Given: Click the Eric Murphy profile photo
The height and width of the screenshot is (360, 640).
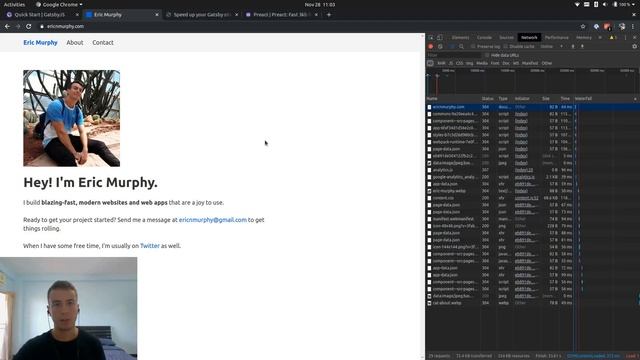Looking at the screenshot, I should coord(71,118).
